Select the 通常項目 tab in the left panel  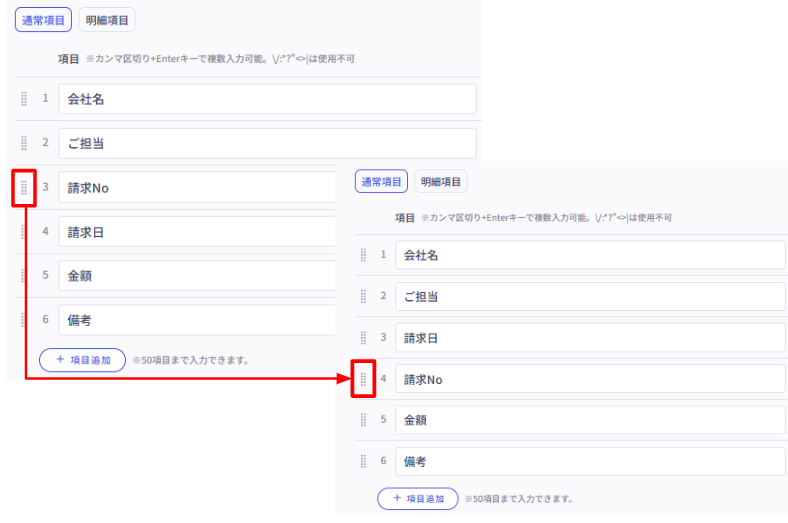pos(43,20)
